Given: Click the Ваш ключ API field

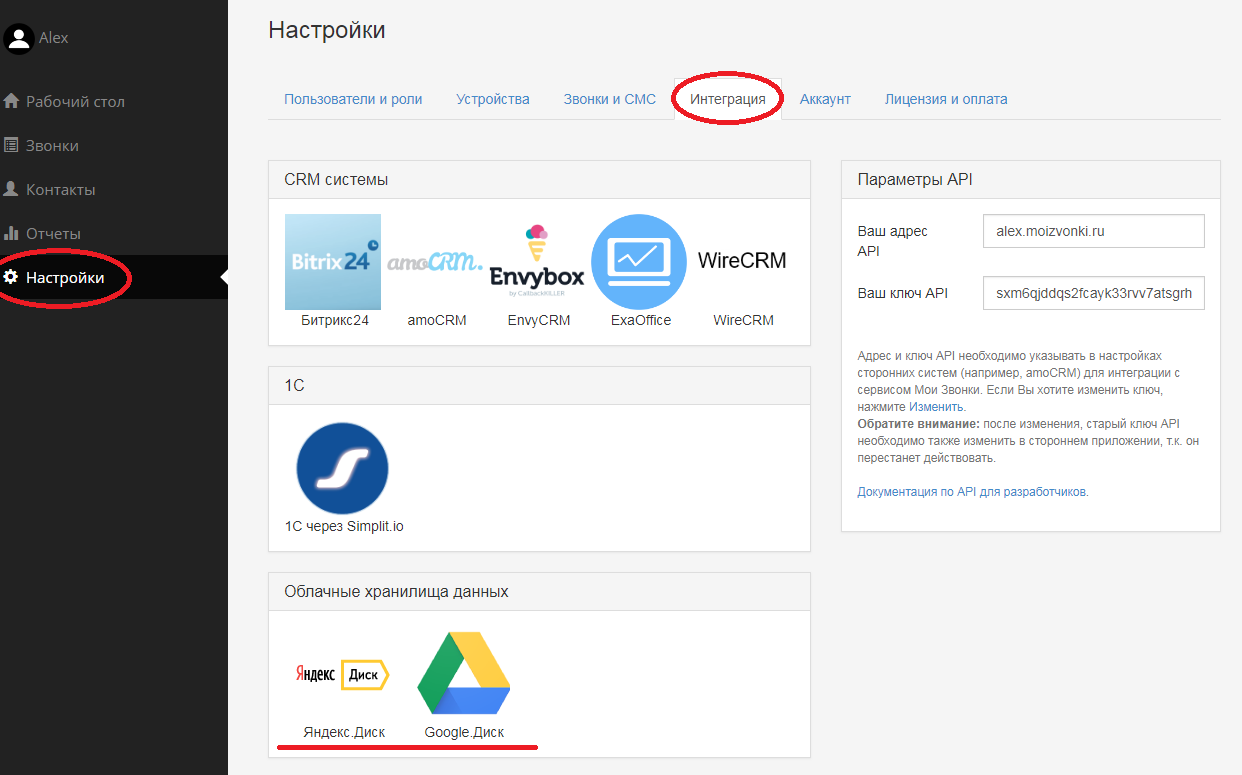Looking at the screenshot, I should pyautogui.click(x=1094, y=293).
